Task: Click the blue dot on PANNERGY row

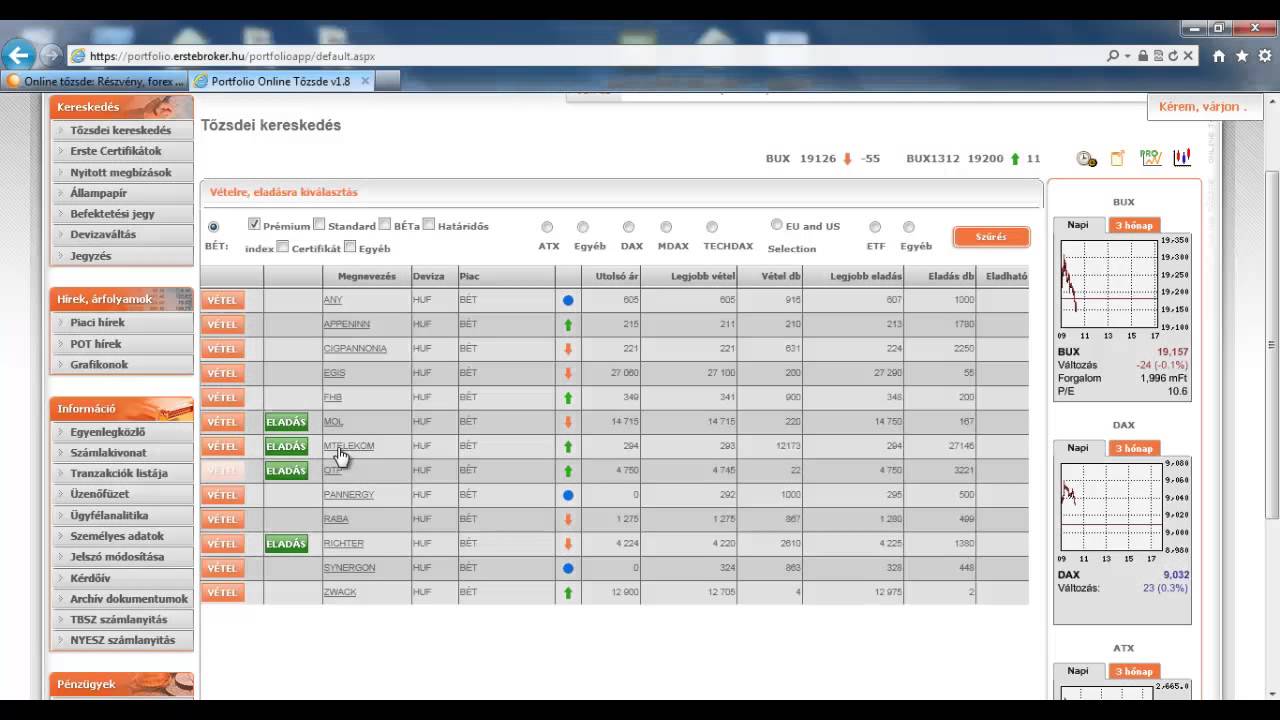Action: (x=568, y=495)
